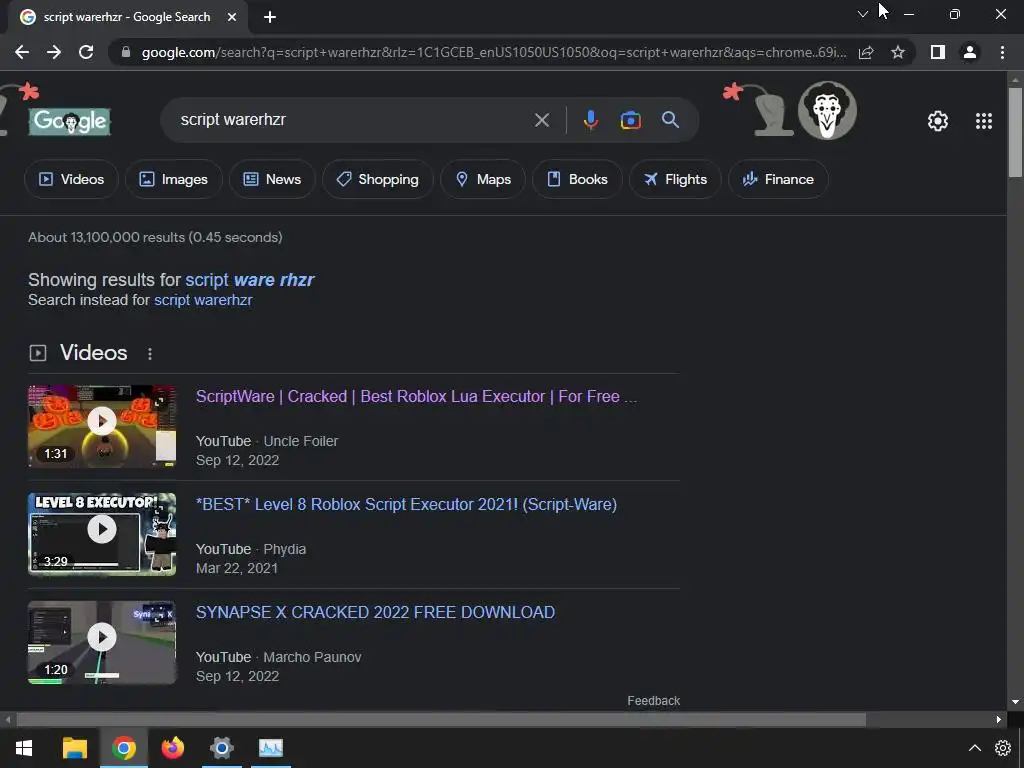Search instead for script warerhzr
Viewport: 1024px width, 768px height.
coord(203,300)
